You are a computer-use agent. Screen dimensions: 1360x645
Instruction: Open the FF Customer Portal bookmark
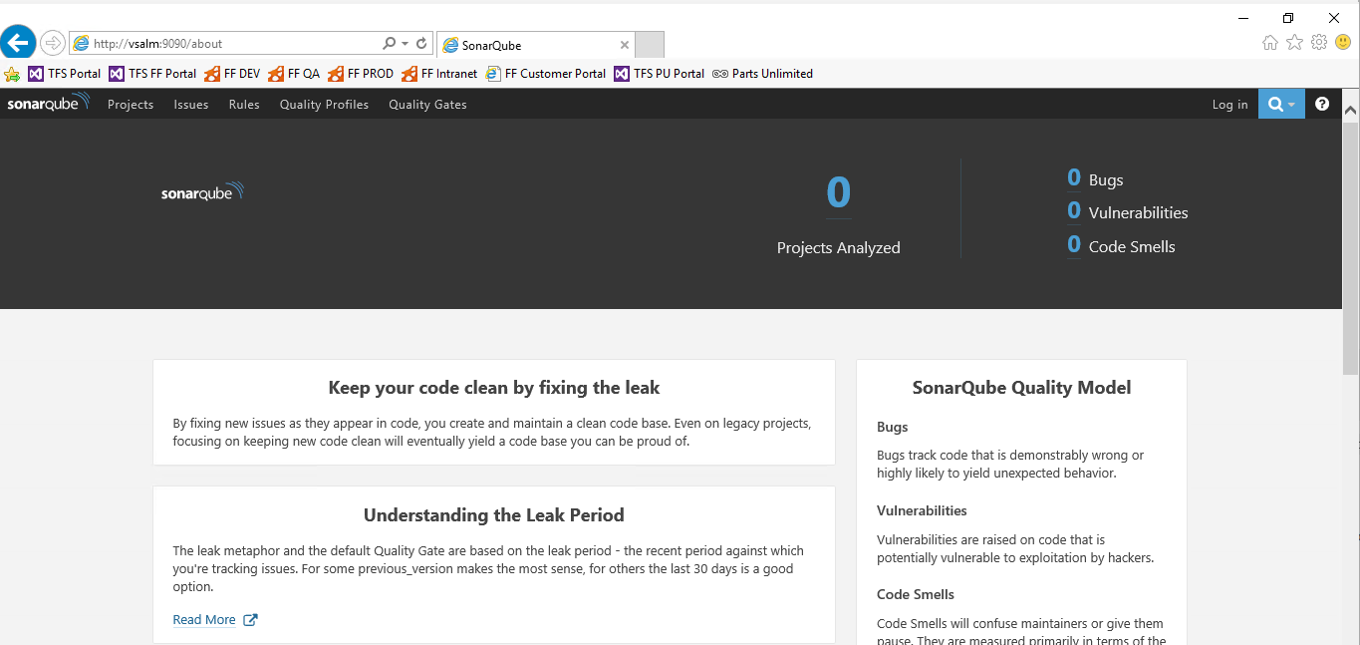(x=546, y=74)
